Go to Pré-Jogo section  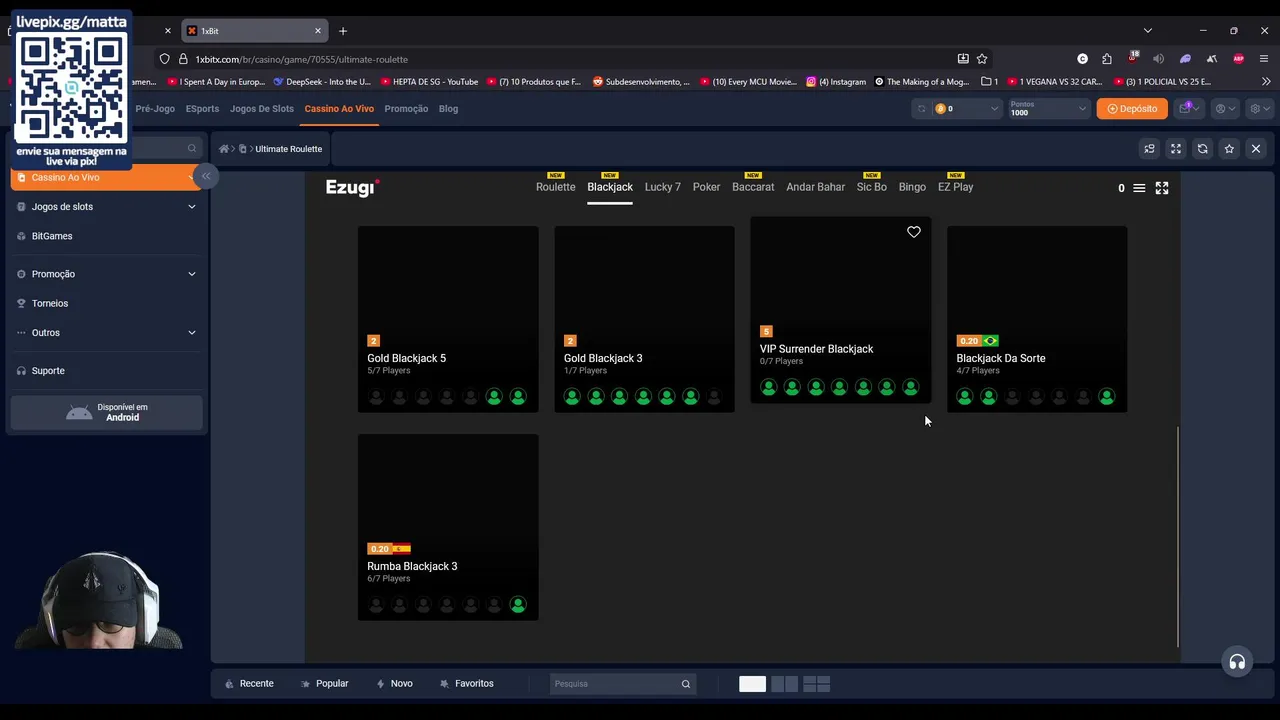point(155,109)
